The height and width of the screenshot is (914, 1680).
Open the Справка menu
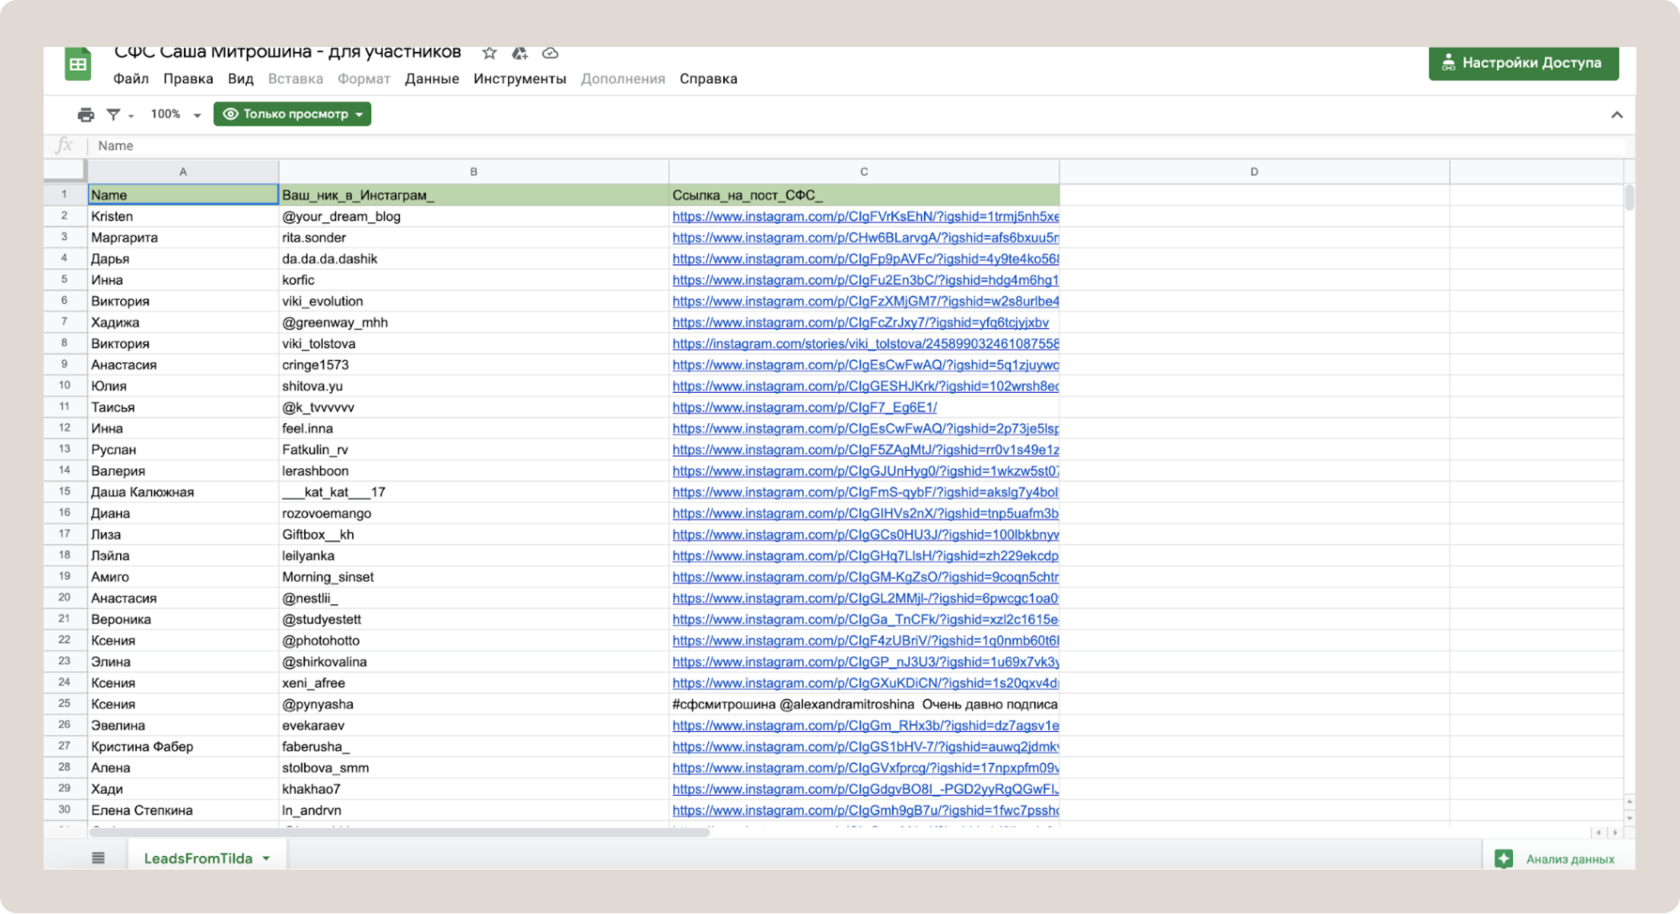708,79
